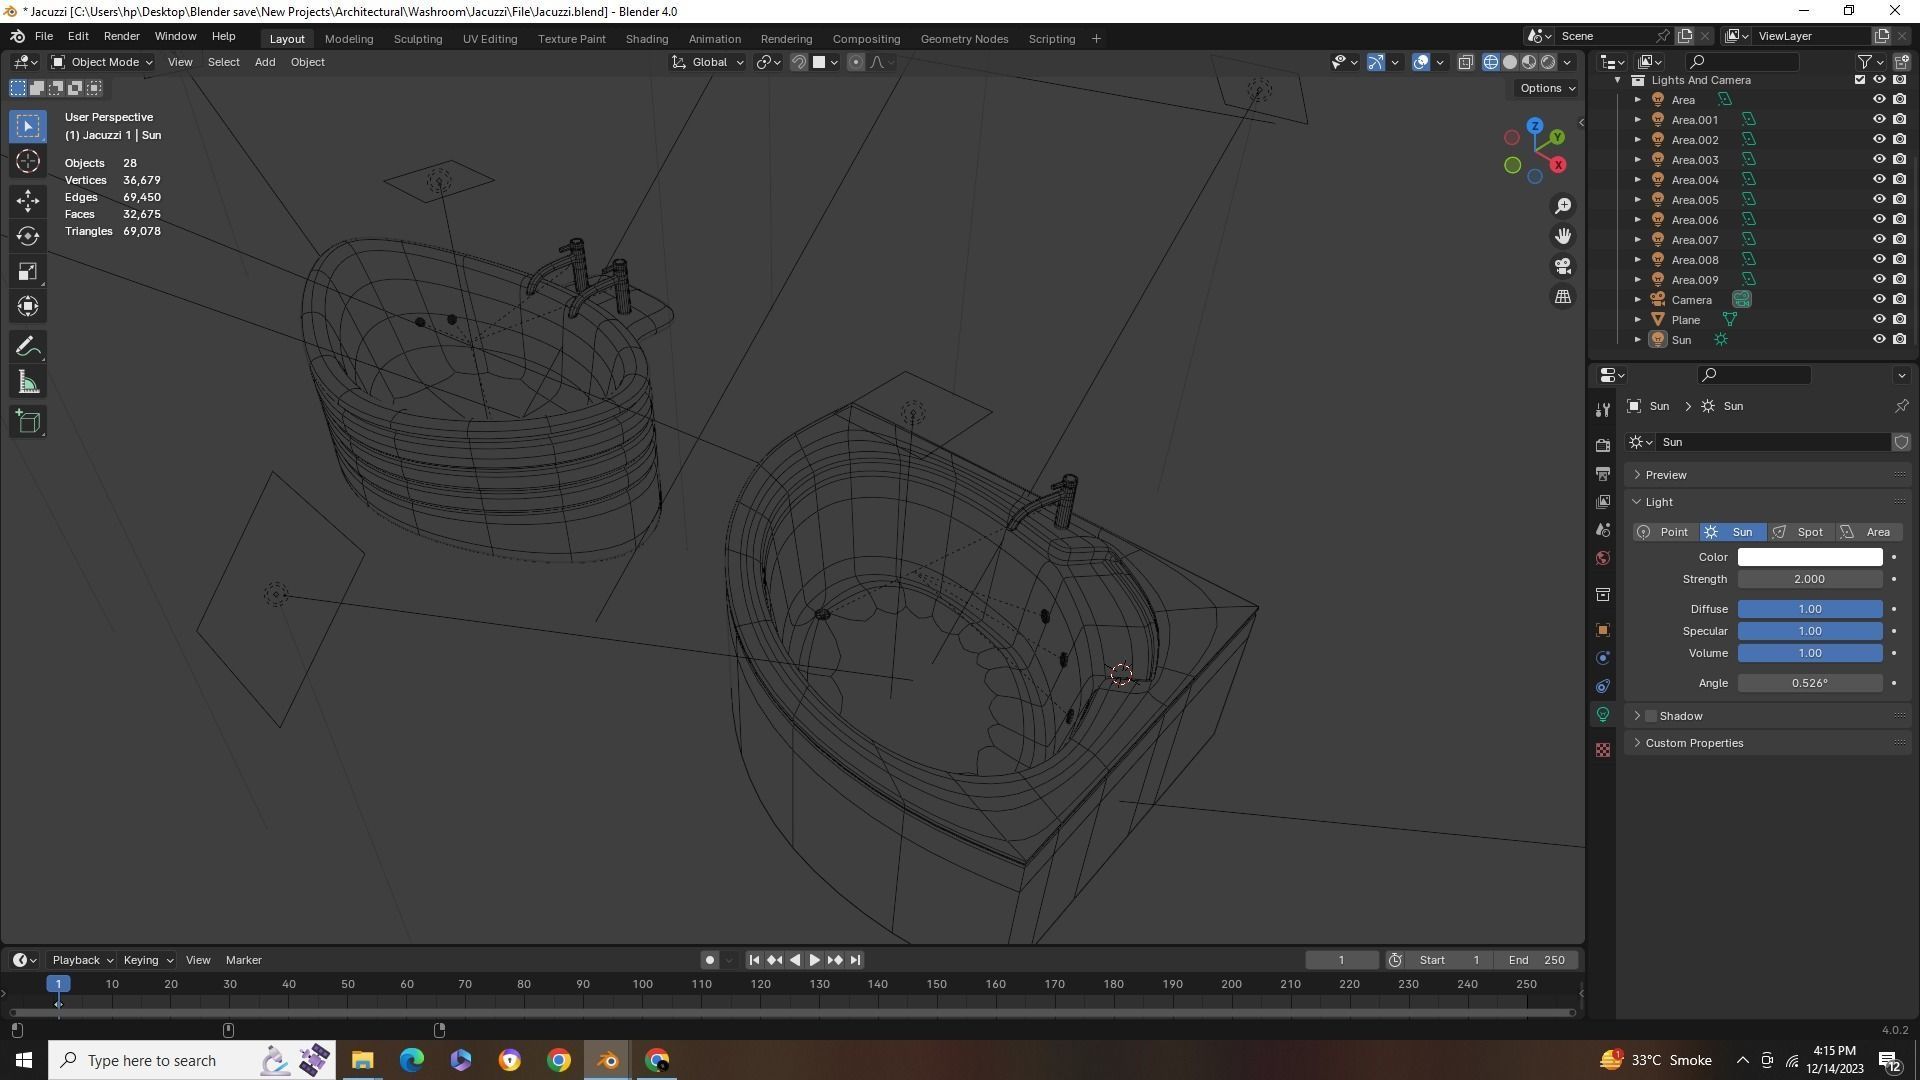Image resolution: width=1920 pixels, height=1080 pixels.
Task: Adjust the Specular slider
Action: [x=1810, y=631]
